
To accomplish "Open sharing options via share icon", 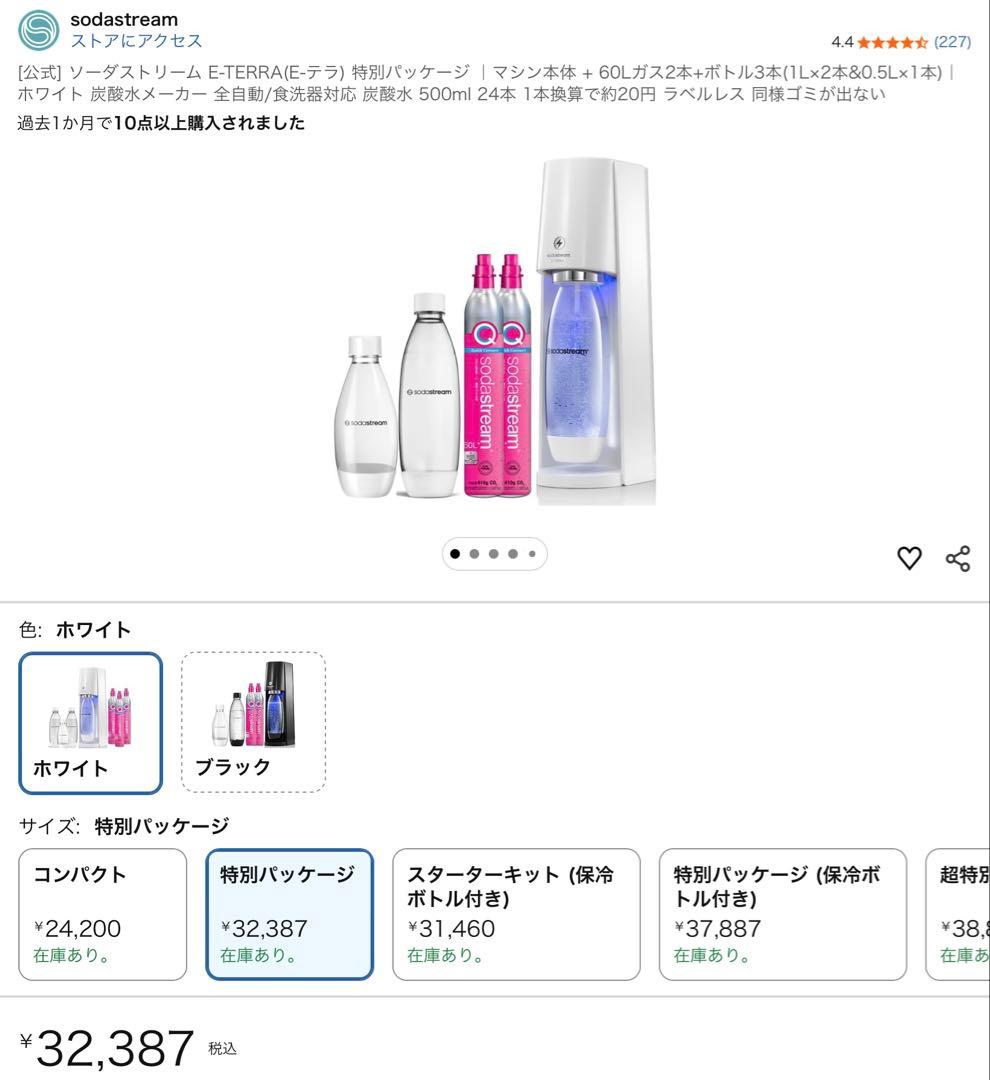I will click(x=958, y=558).
